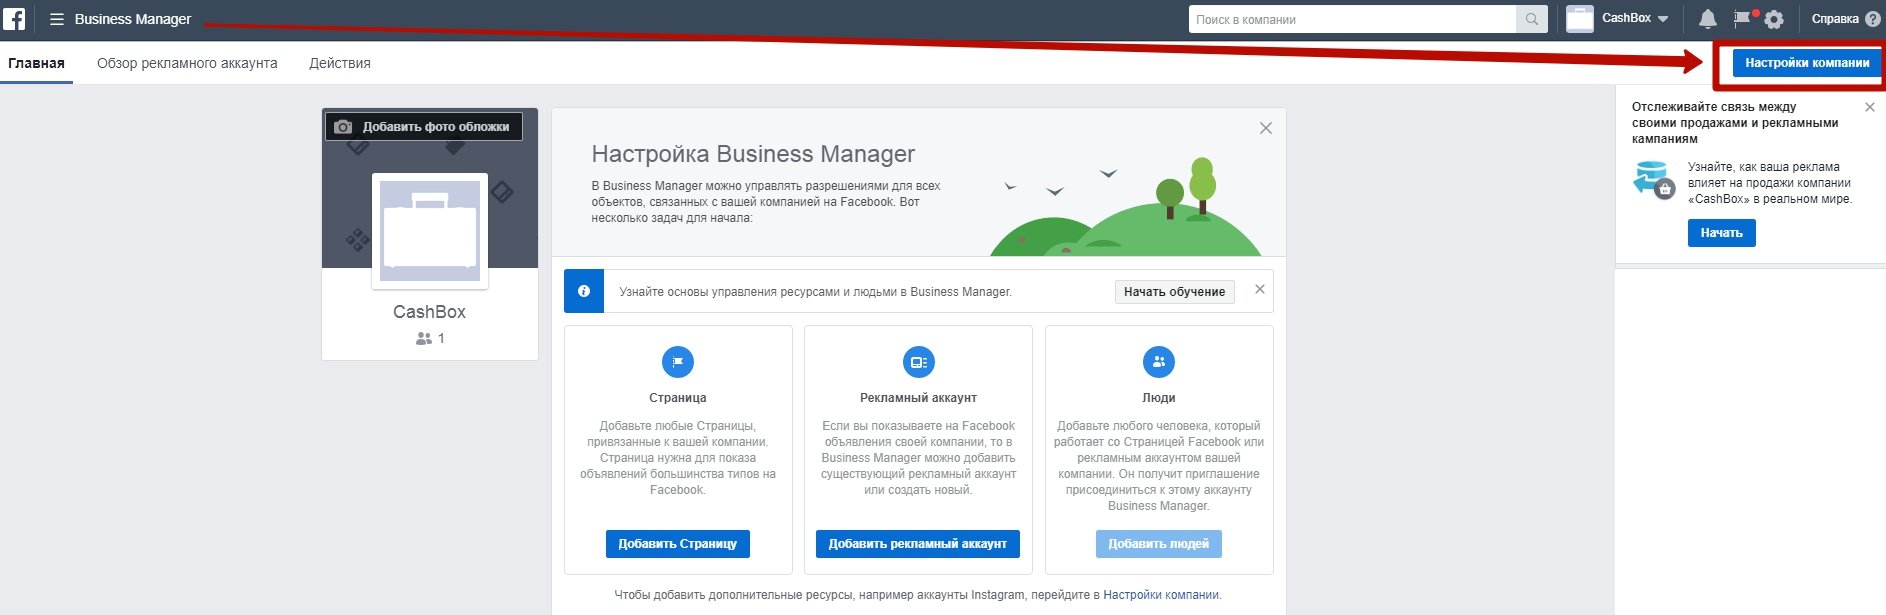This screenshot has width=1886, height=615.
Task: Open the settings gear icon
Action: (1774, 19)
